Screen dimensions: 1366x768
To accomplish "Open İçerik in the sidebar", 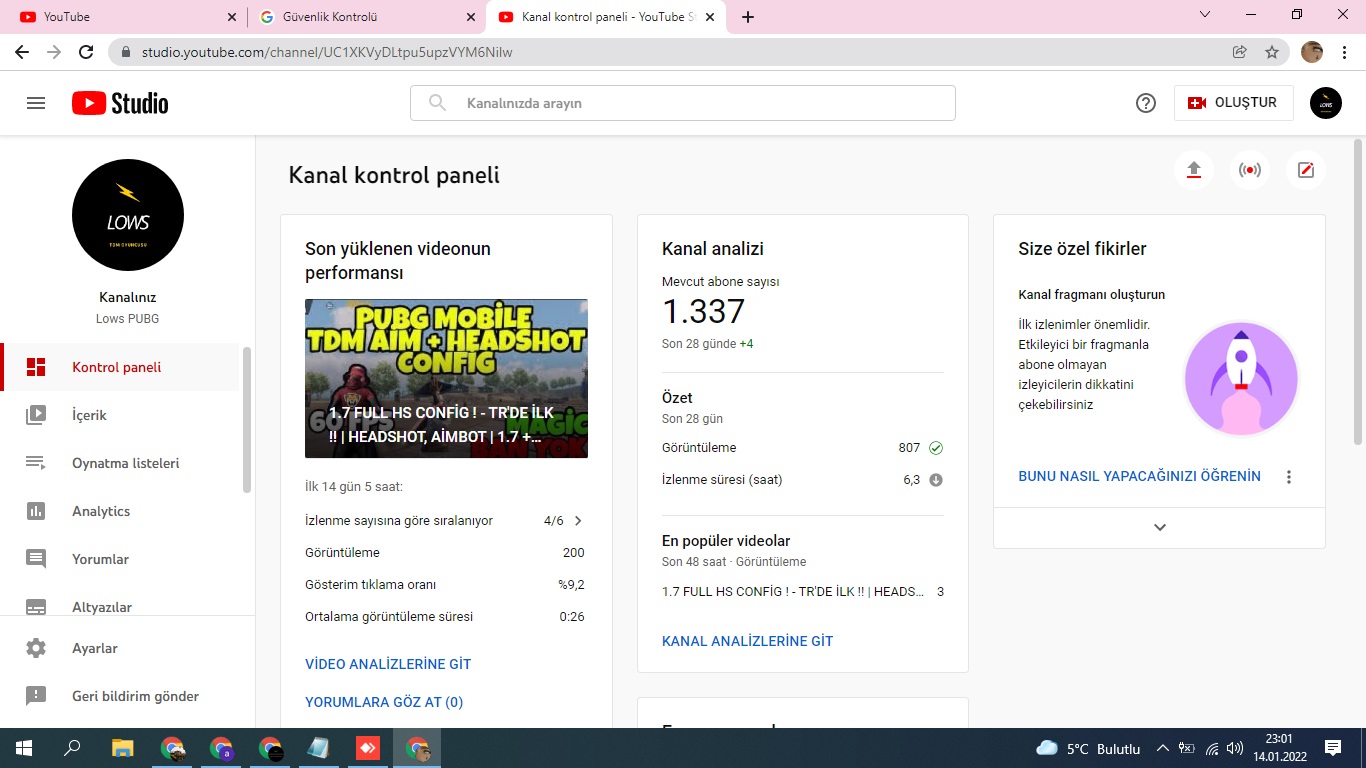I will point(121,415).
